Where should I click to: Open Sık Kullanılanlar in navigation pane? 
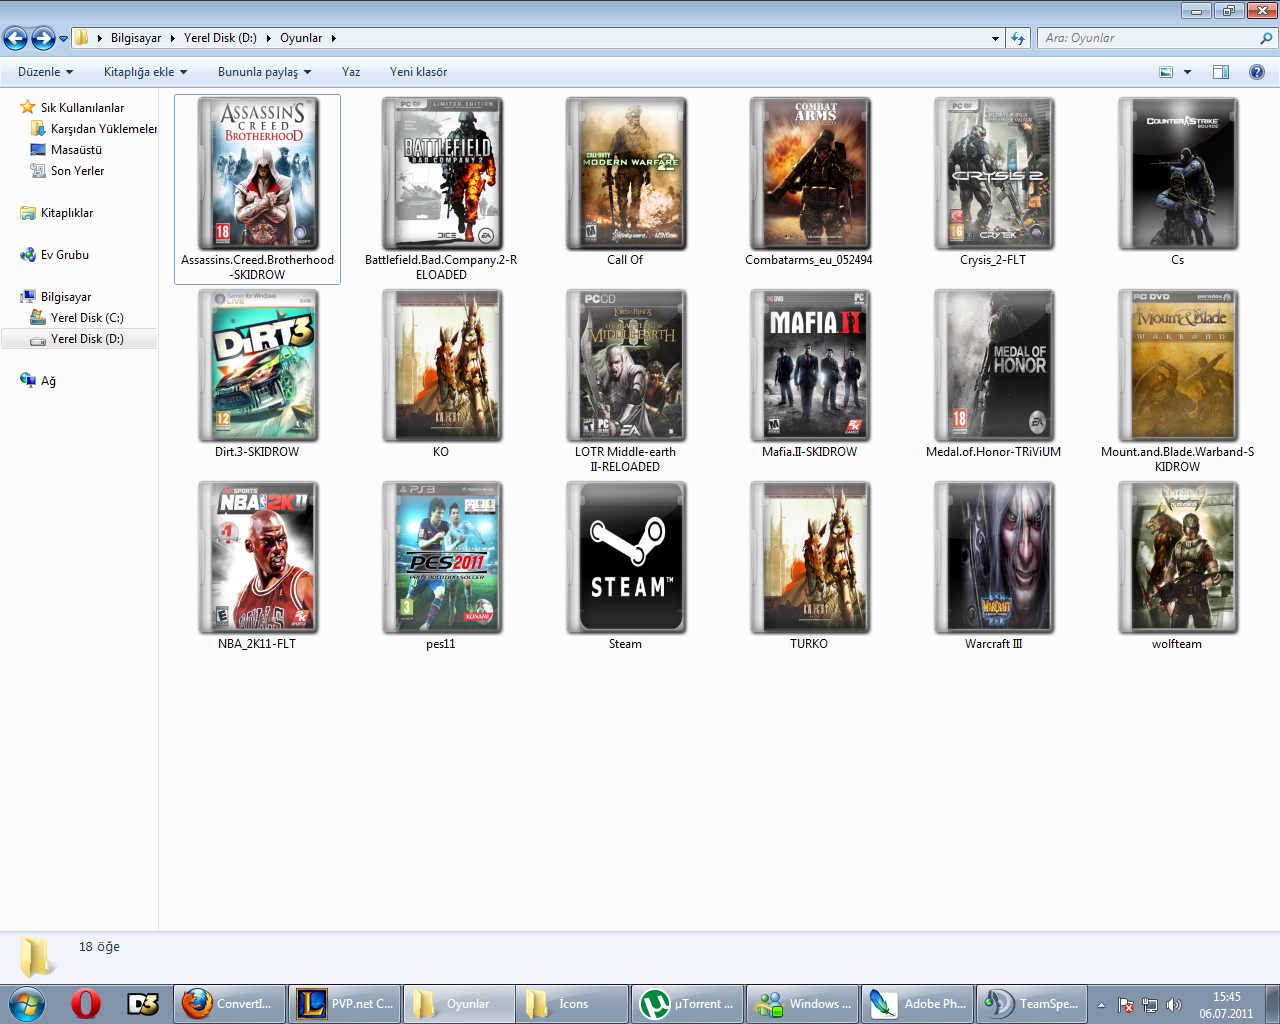[82, 107]
